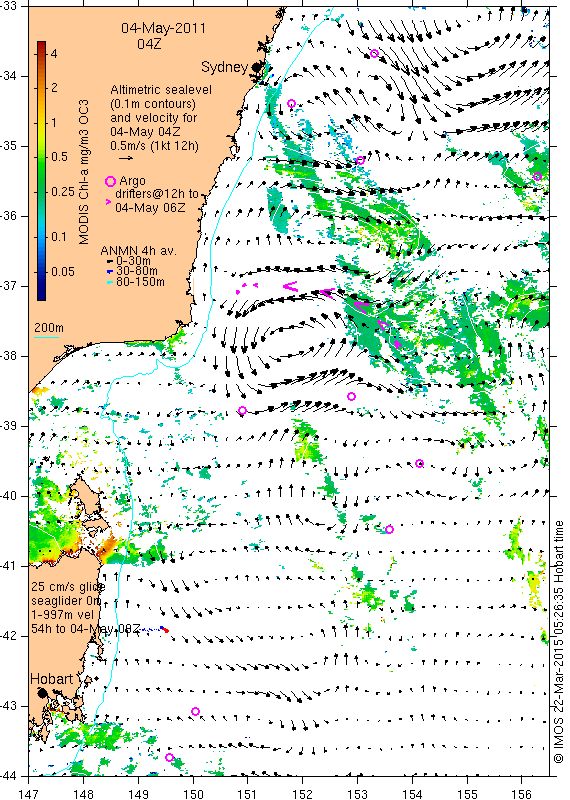This screenshot has height=800, width=570.
Task: Click the '-44' latitude axis label
Action: [x=9, y=776]
